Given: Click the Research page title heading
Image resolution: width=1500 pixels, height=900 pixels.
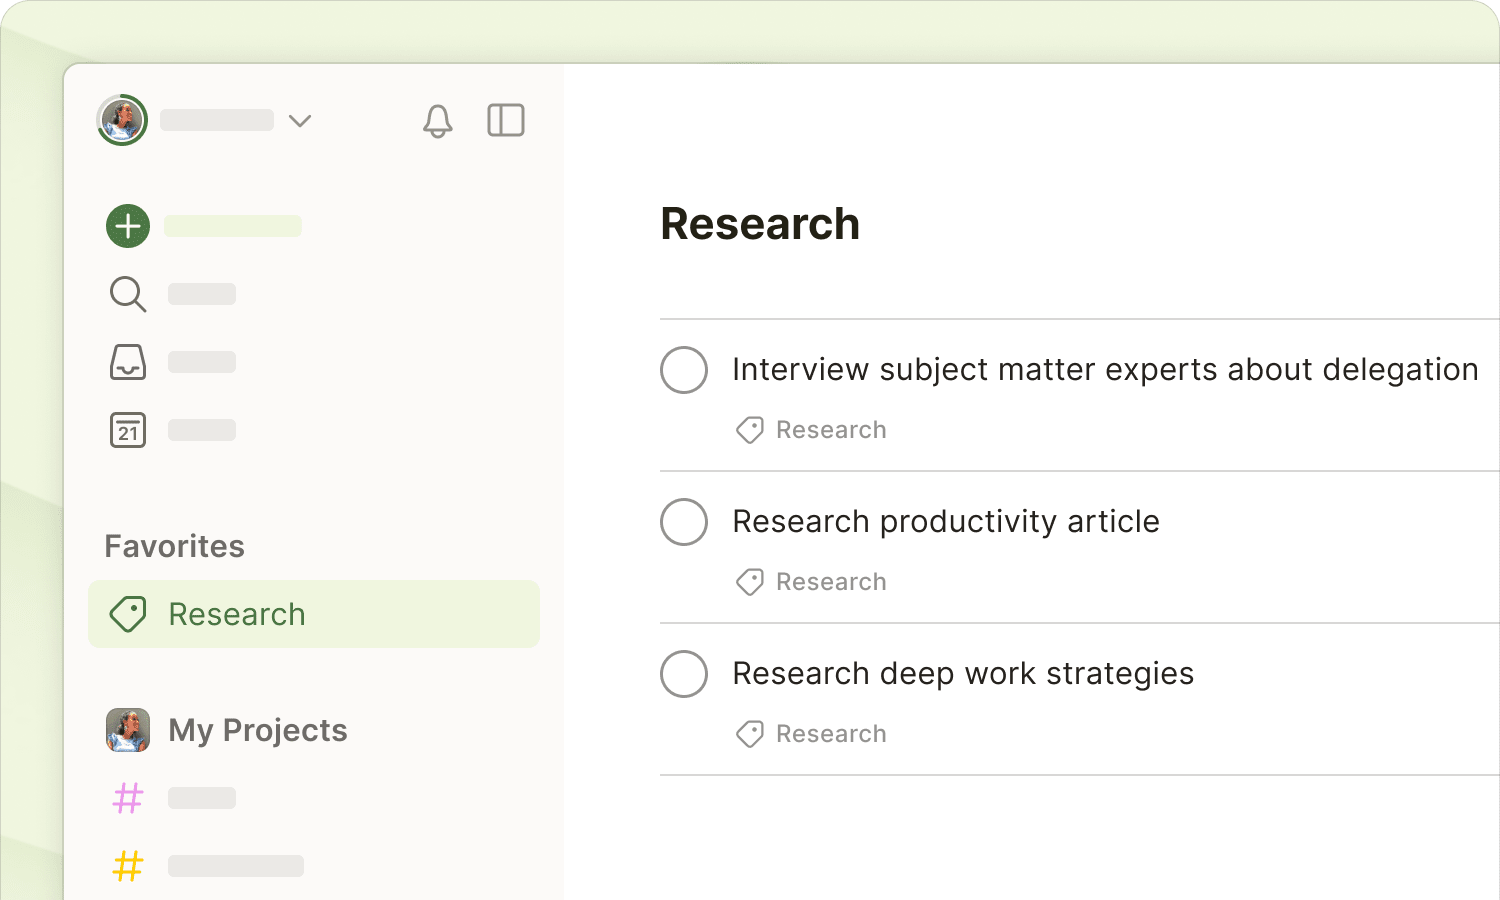Looking at the screenshot, I should 759,224.
